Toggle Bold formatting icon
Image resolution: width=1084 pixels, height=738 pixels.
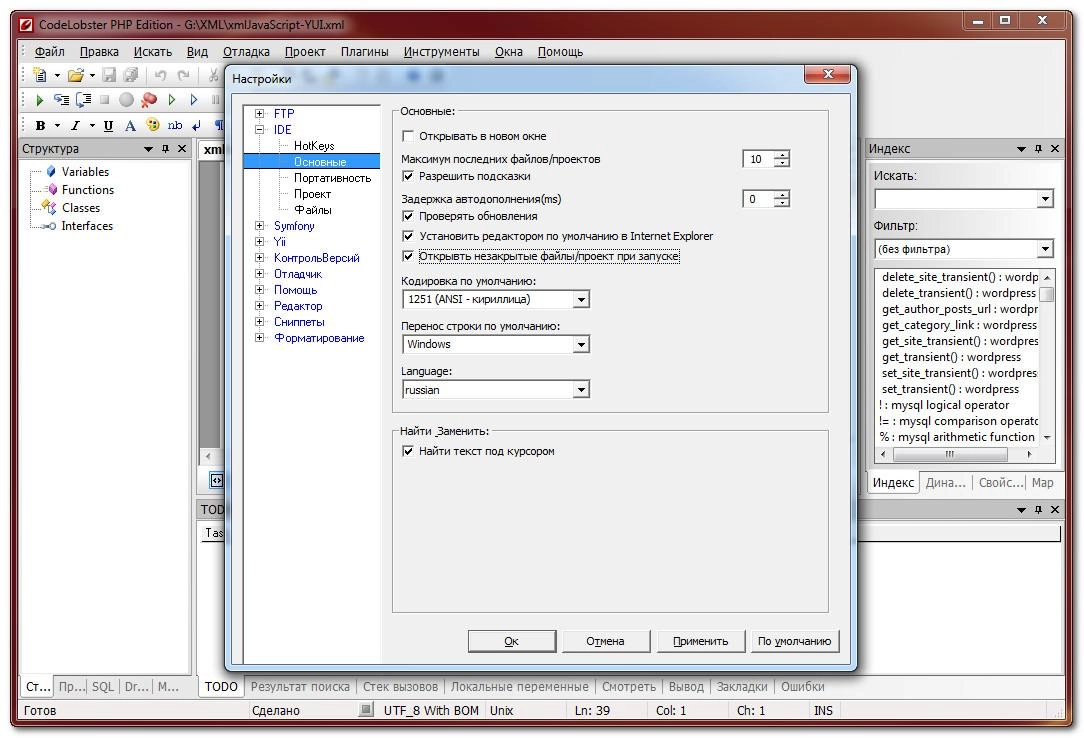(40, 126)
